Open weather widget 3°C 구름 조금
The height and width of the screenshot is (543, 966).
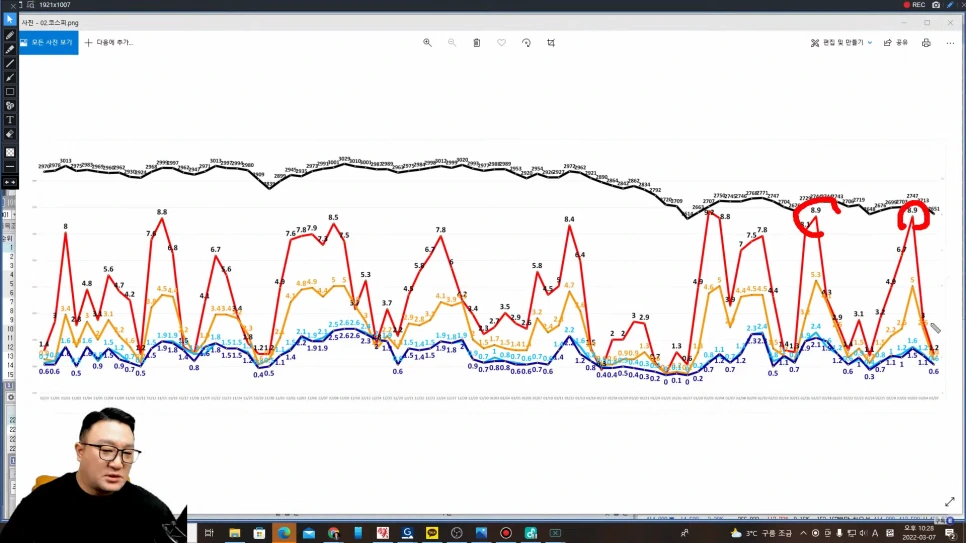click(761, 533)
